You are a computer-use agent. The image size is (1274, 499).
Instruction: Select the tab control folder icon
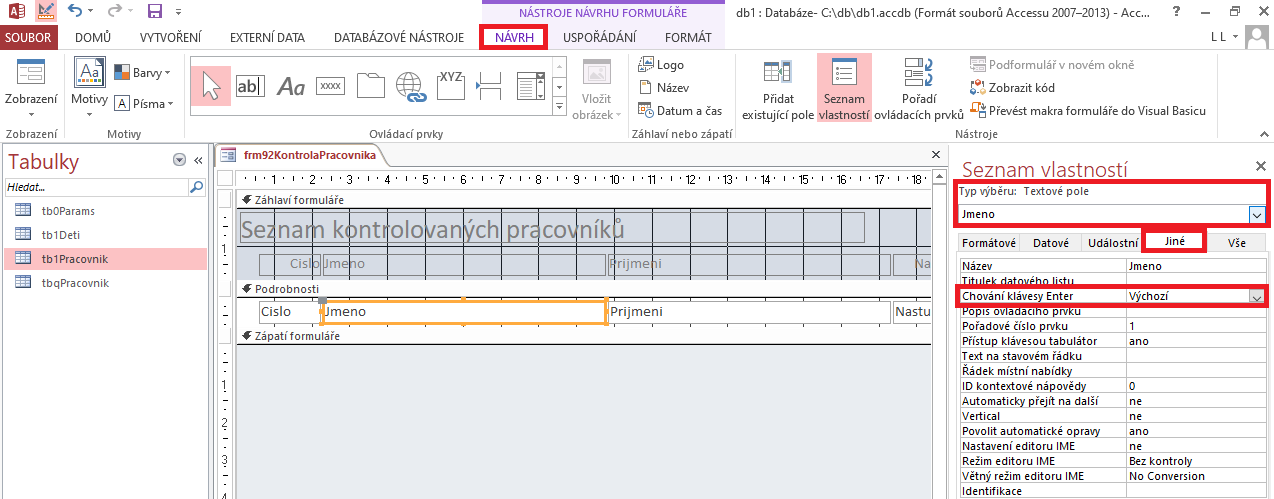point(371,86)
